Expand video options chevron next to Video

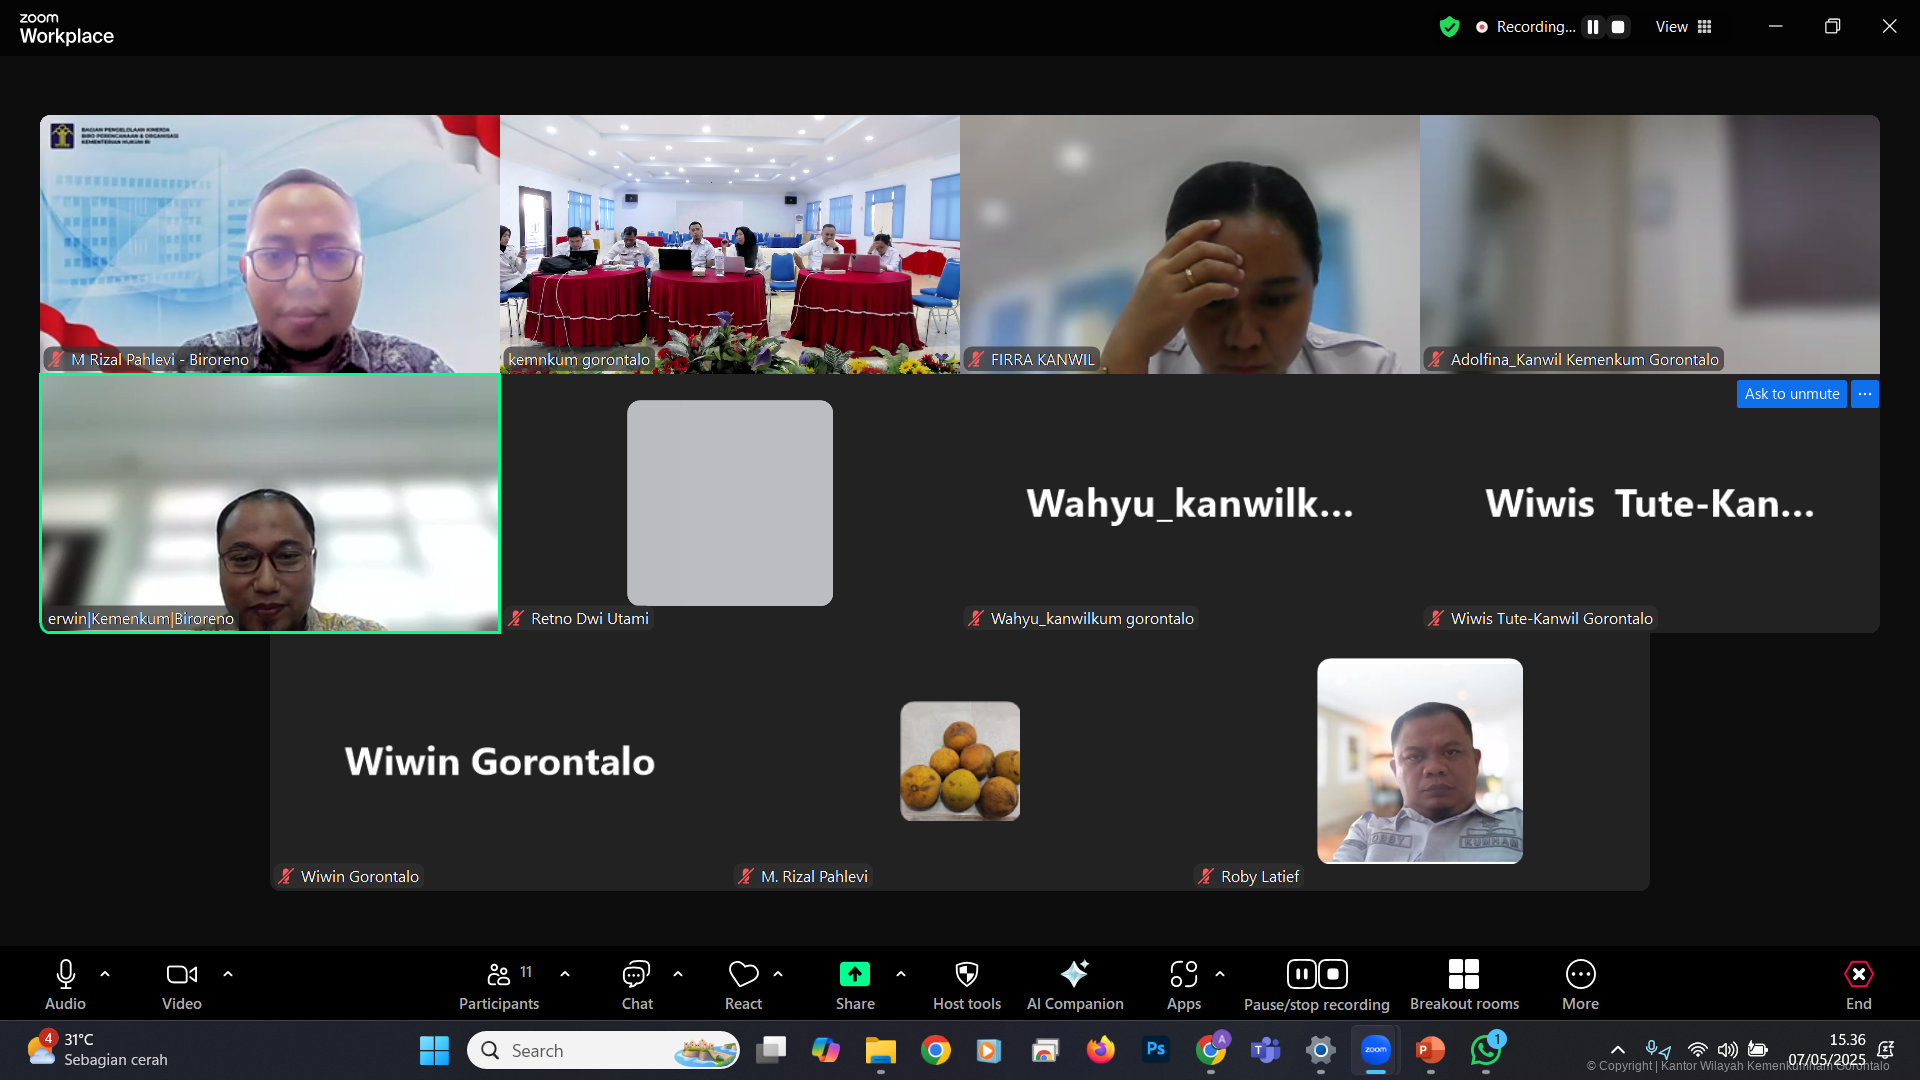click(x=228, y=974)
